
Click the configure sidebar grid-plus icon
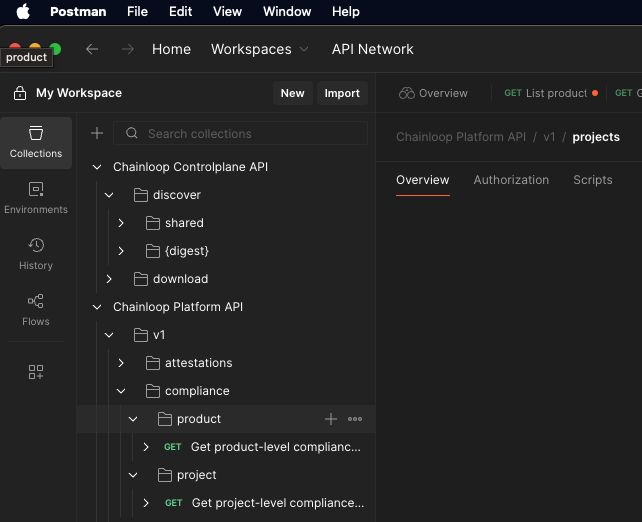point(36,372)
